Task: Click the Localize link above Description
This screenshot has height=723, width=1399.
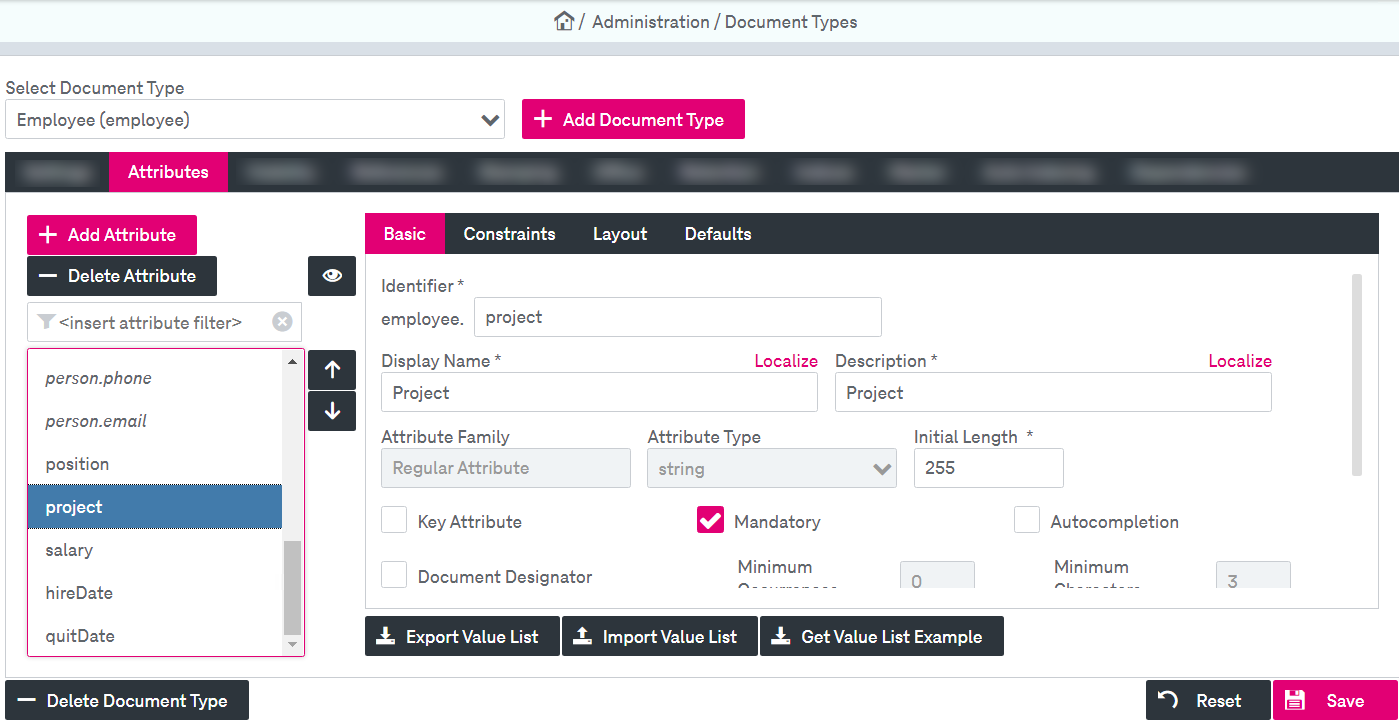Action: click(x=1240, y=360)
